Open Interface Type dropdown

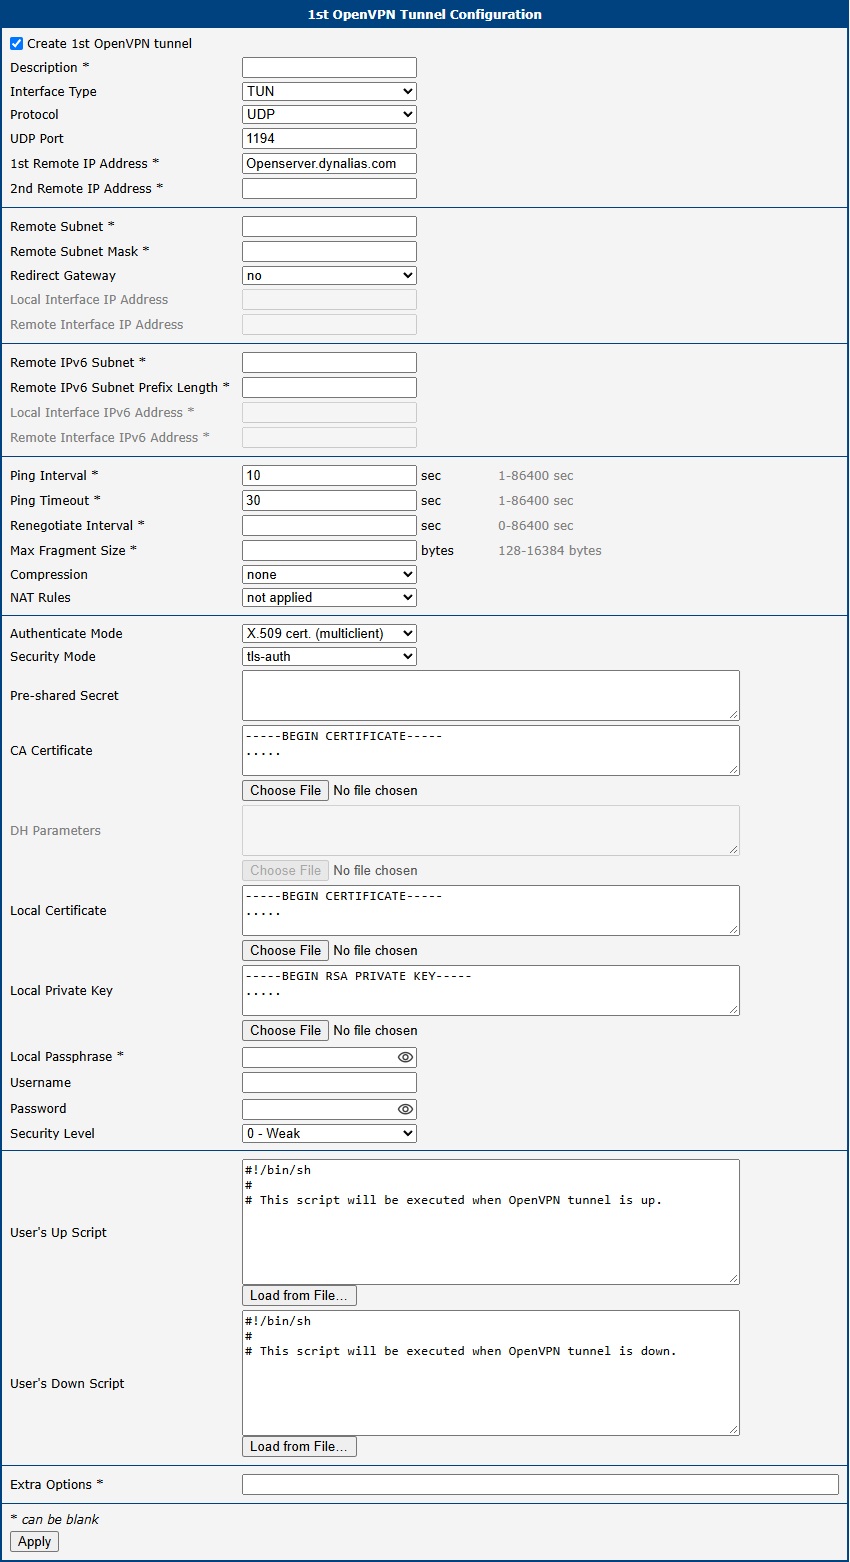329,91
